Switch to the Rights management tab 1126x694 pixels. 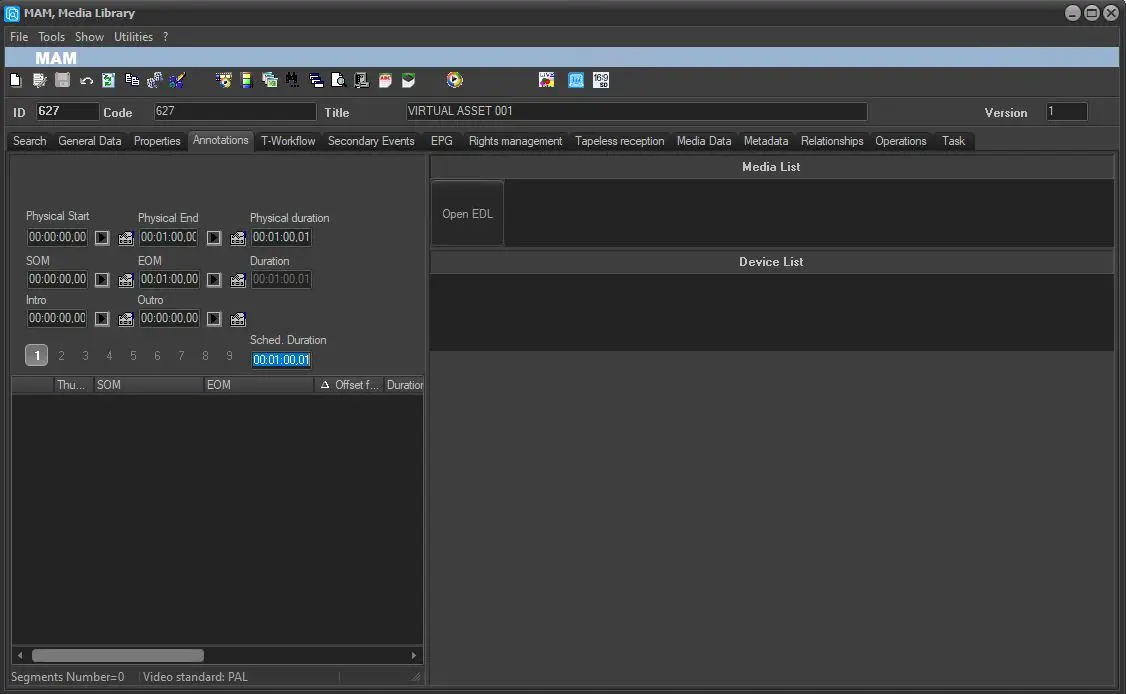pyautogui.click(x=515, y=141)
